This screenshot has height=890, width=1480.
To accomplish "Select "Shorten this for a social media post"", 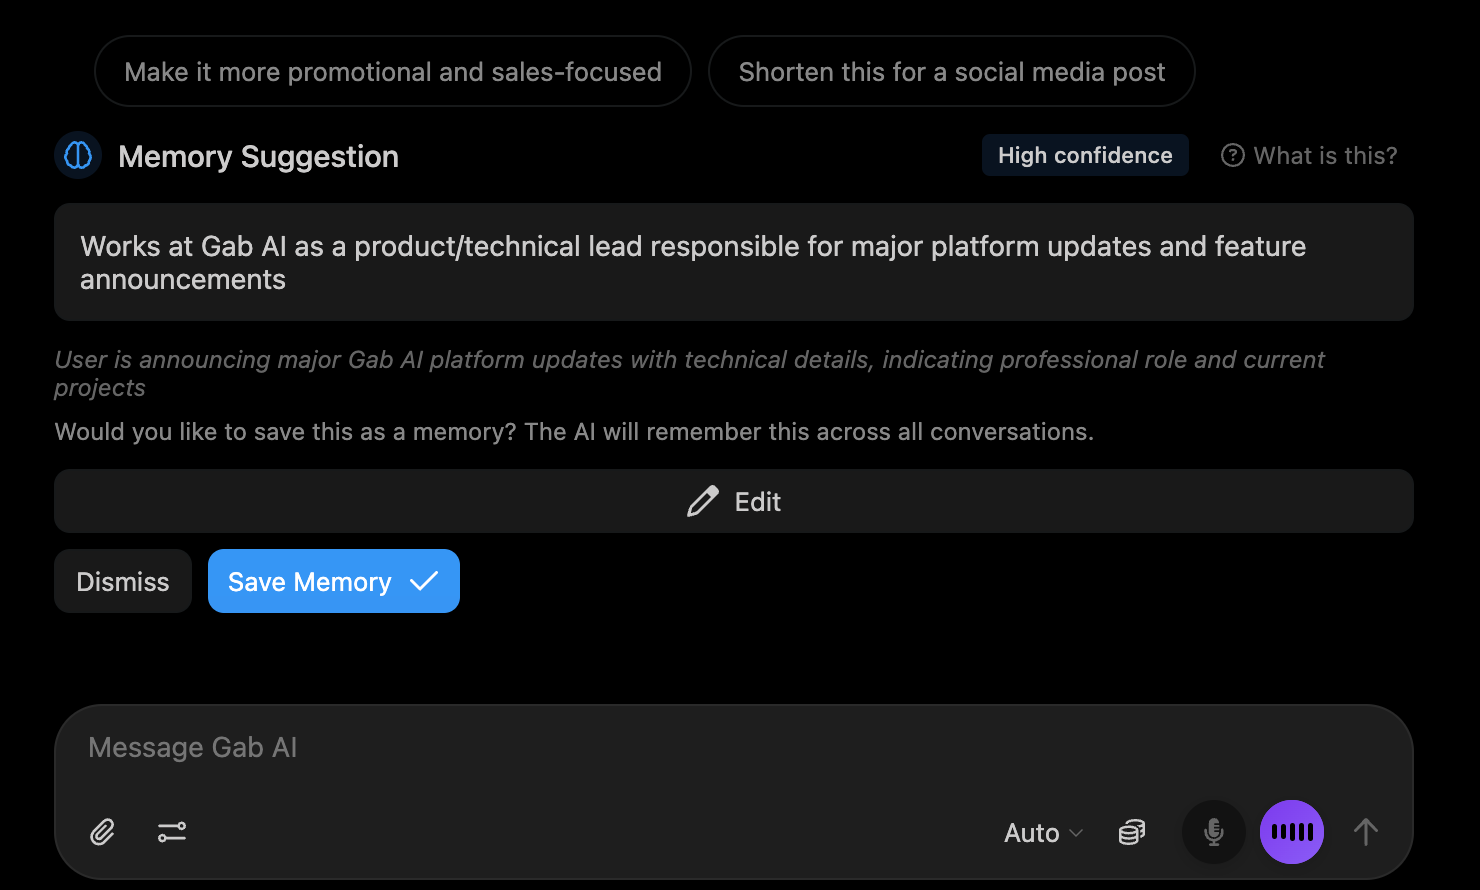I will click(x=951, y=72).
